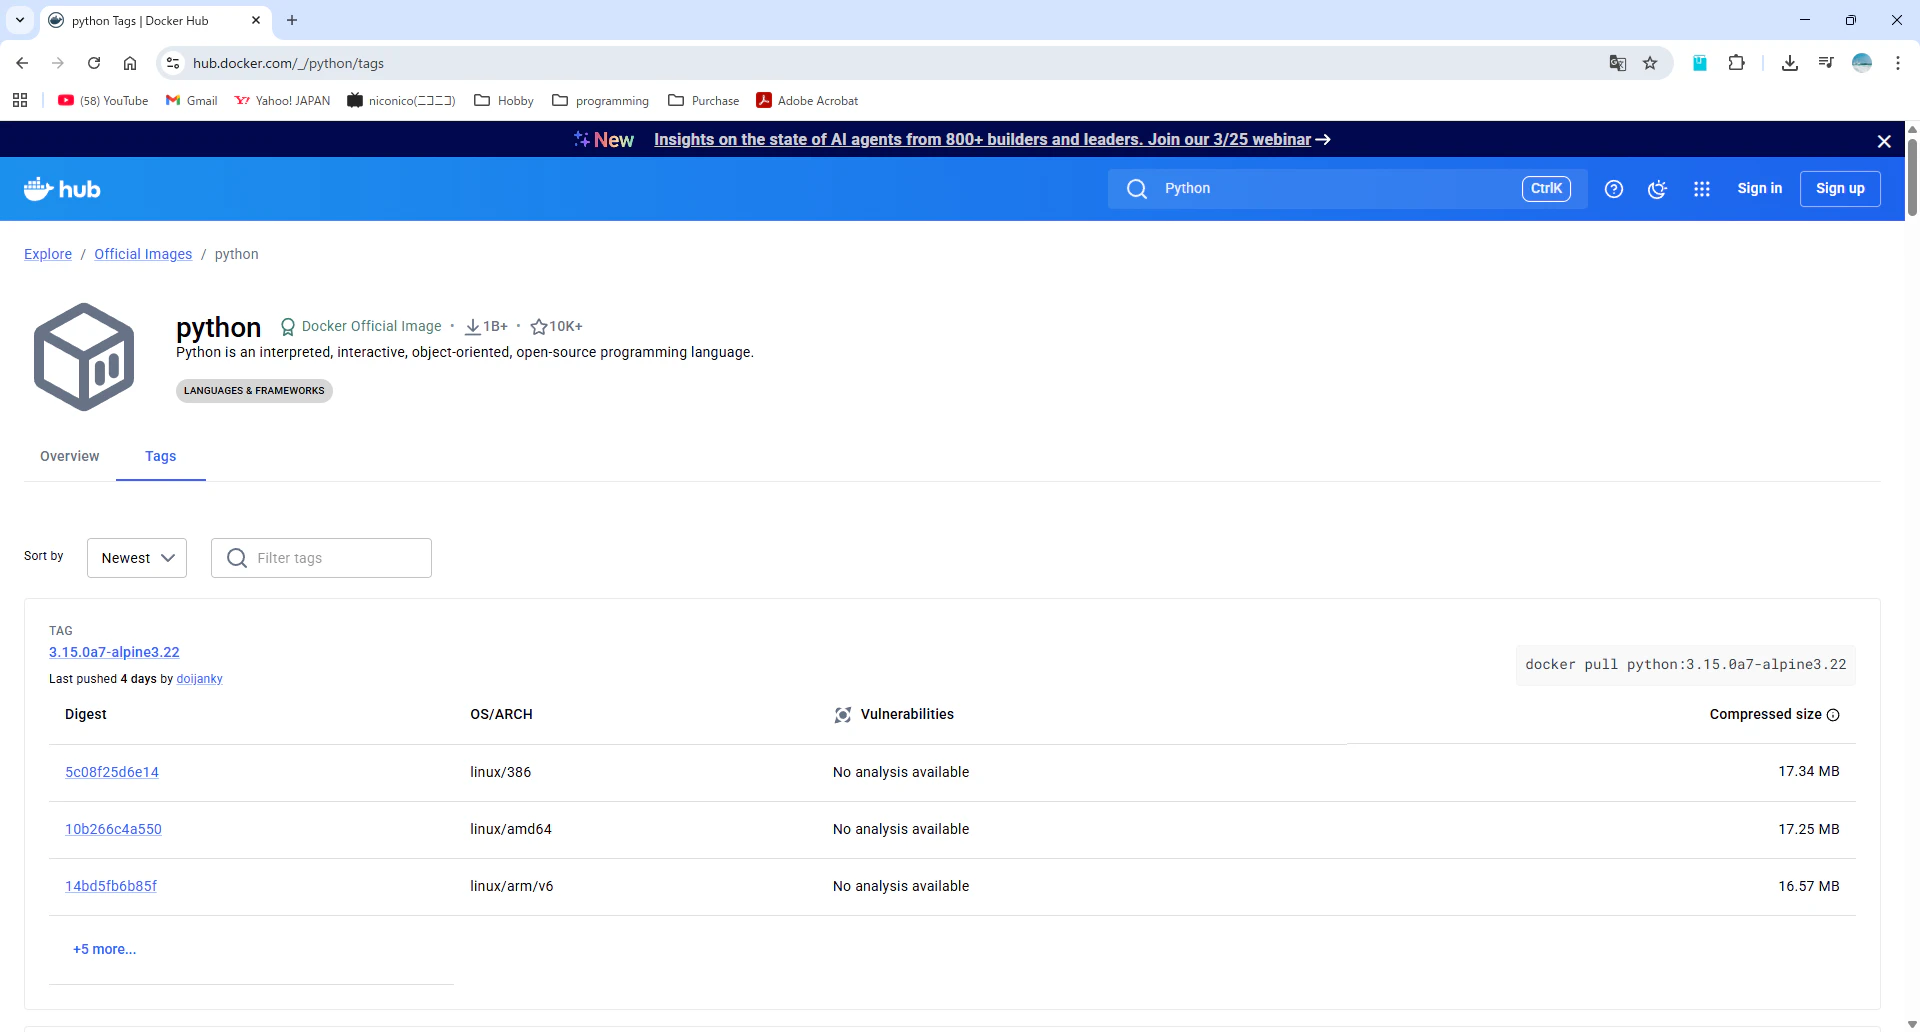Click the browser home icon
Image resolution: width=1920 pixels, height=1032 pixels.
pos(130,63)
